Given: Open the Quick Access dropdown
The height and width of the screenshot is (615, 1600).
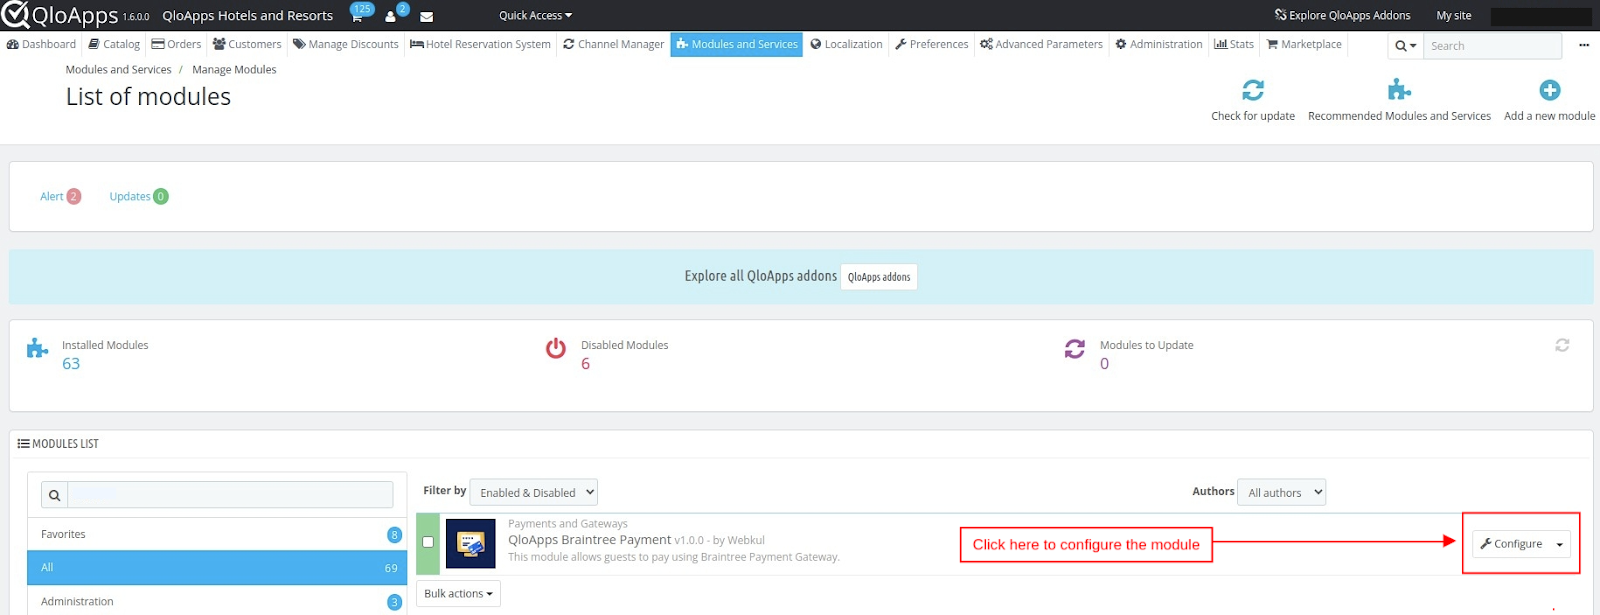Looking at the screenshot, I should [x=536, y=15].
